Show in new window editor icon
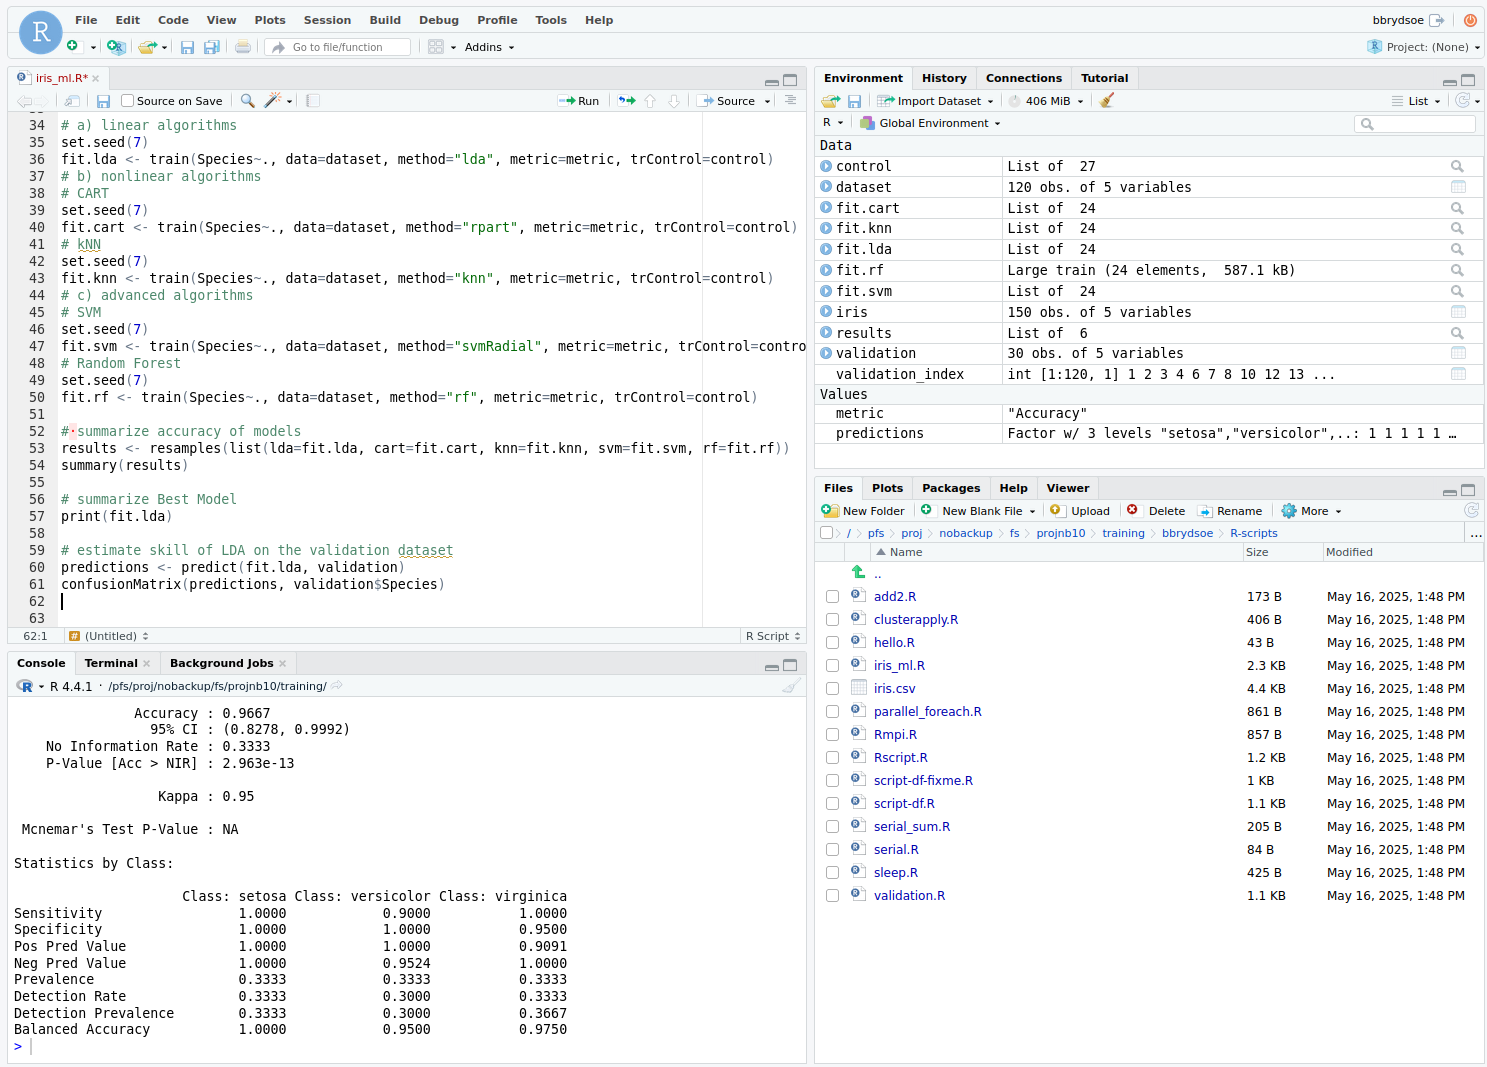 [x=72, y=101]
